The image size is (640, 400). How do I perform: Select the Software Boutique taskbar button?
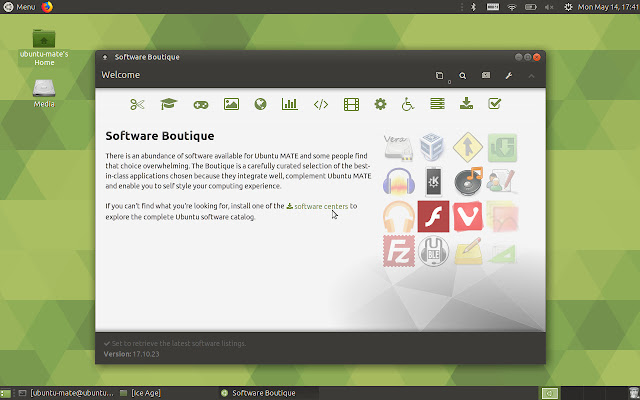[269, 393]
